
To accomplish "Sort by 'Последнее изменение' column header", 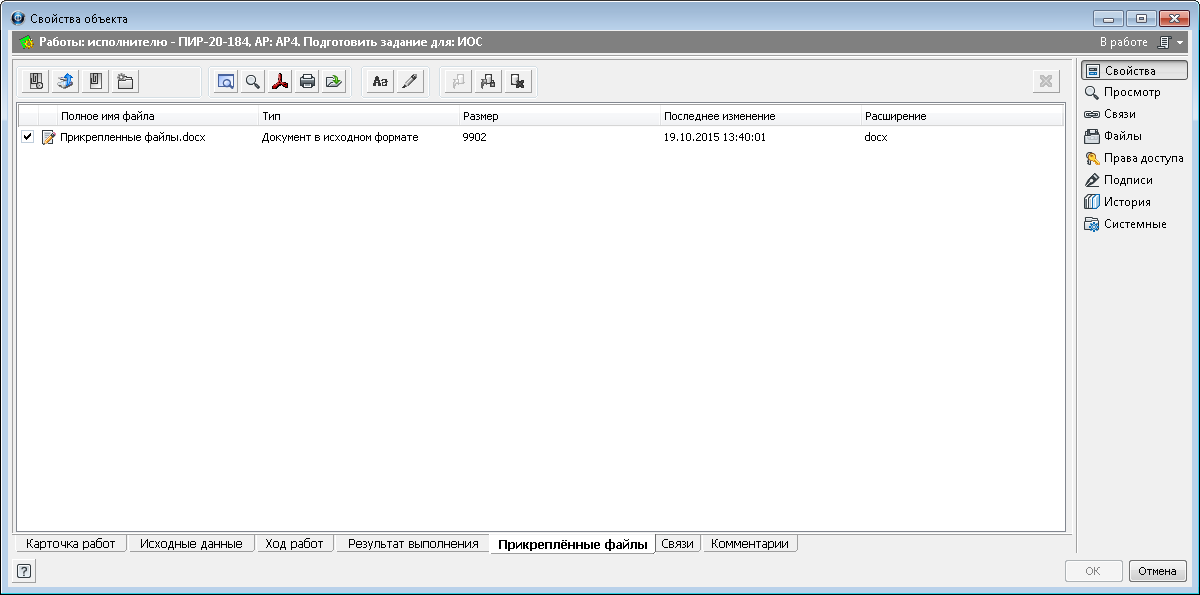I will [x=719, y=116].
